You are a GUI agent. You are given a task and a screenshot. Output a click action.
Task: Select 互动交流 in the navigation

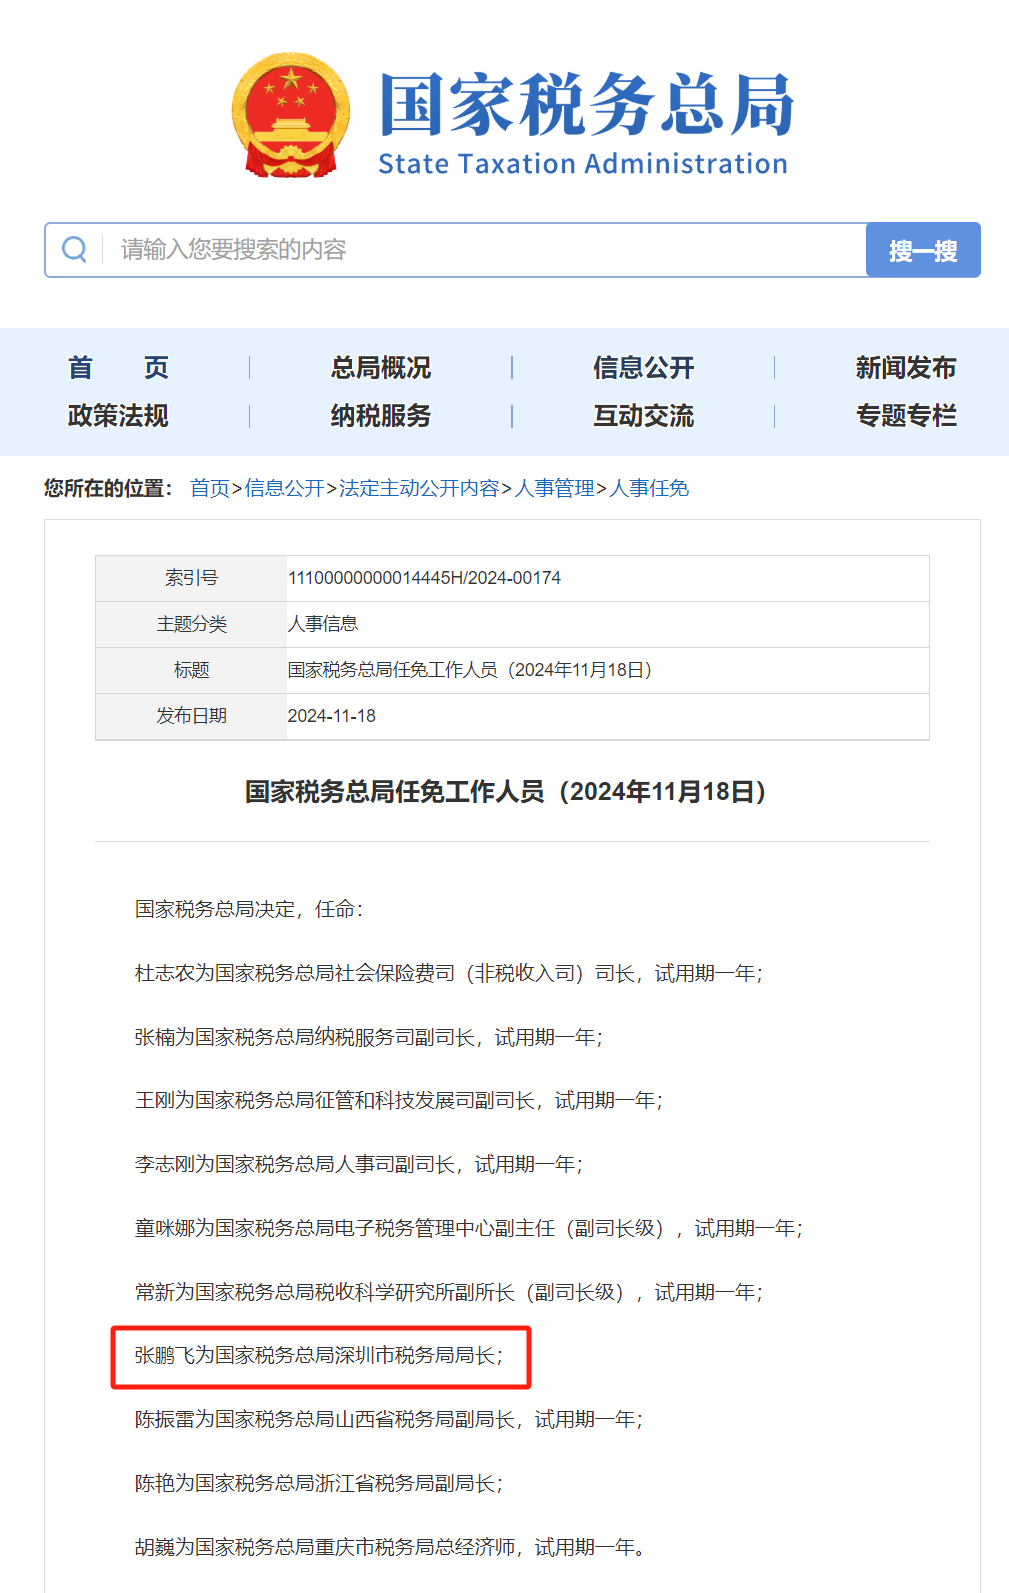(643, 416)
